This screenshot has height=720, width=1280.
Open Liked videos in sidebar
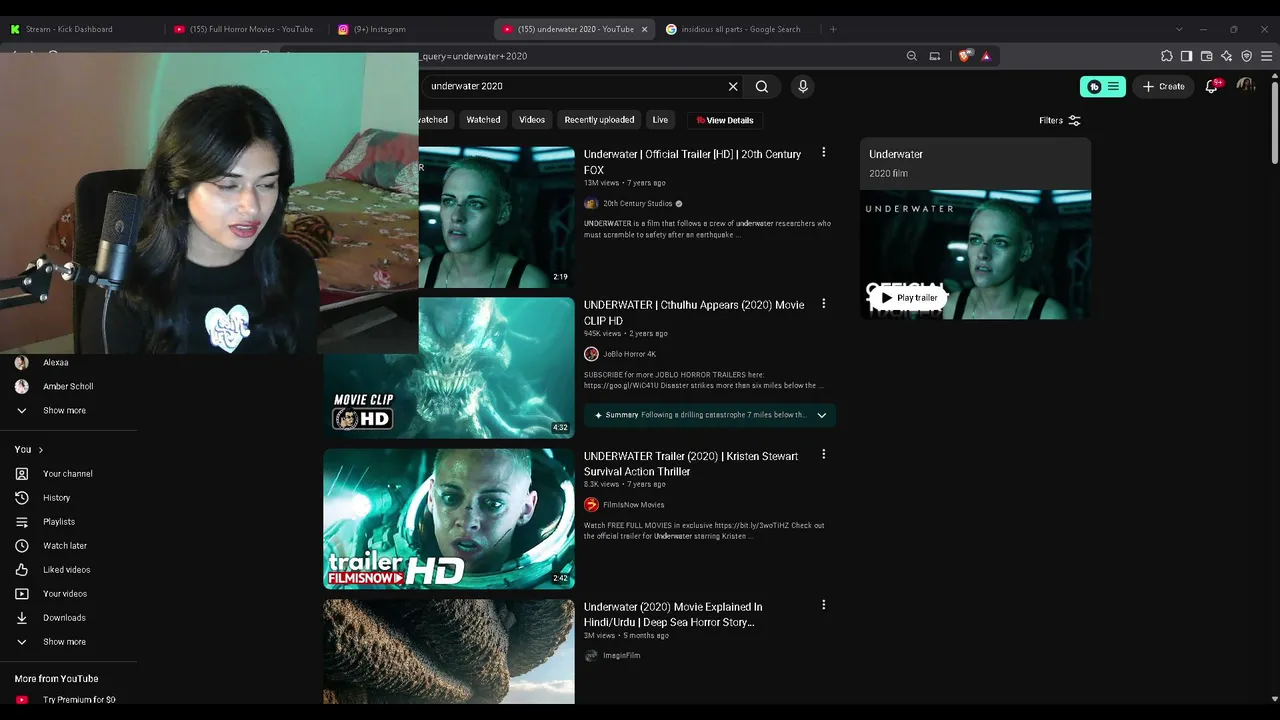68,570
